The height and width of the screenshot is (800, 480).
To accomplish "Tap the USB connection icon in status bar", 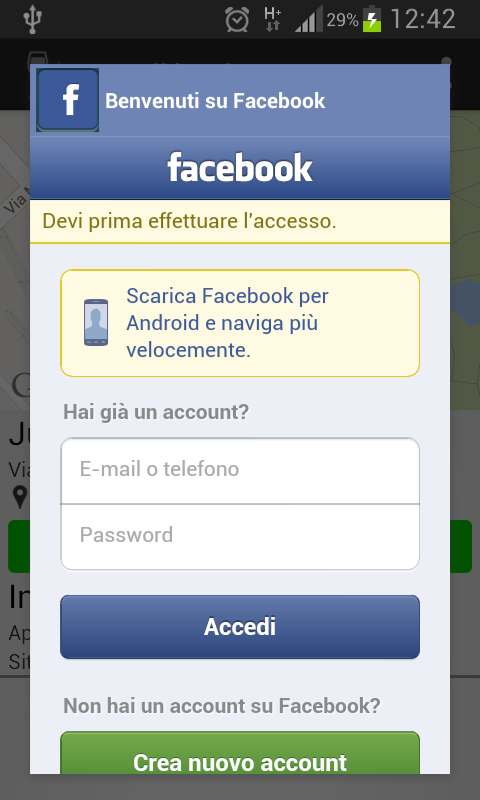I will coord(33,19).
